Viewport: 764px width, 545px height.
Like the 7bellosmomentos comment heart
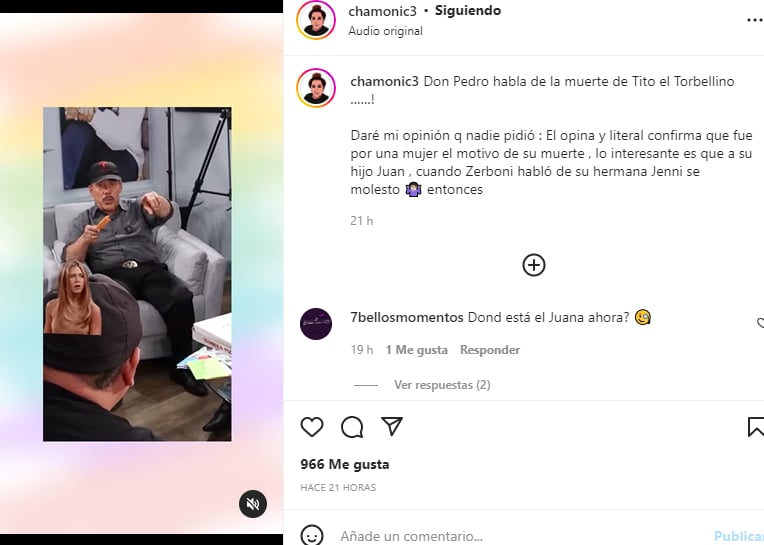pyautogui.click(x=760, y=323)
